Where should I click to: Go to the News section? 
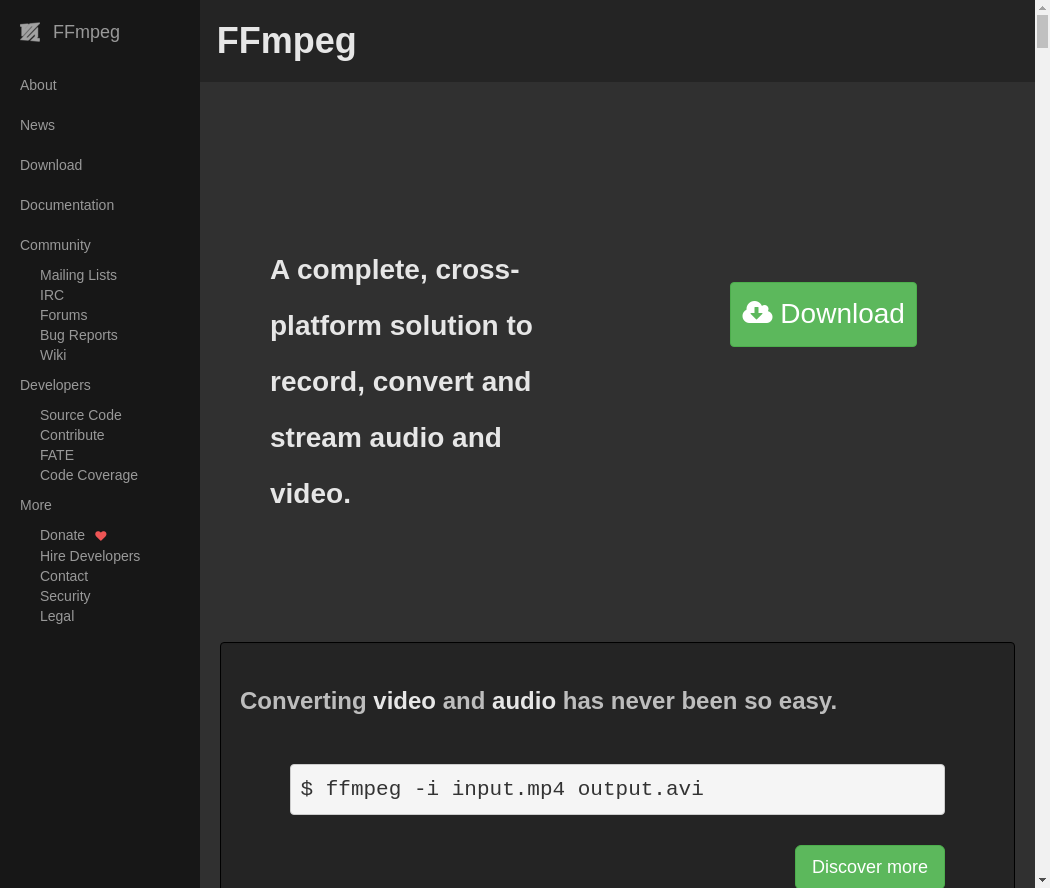tap(38, 125)
